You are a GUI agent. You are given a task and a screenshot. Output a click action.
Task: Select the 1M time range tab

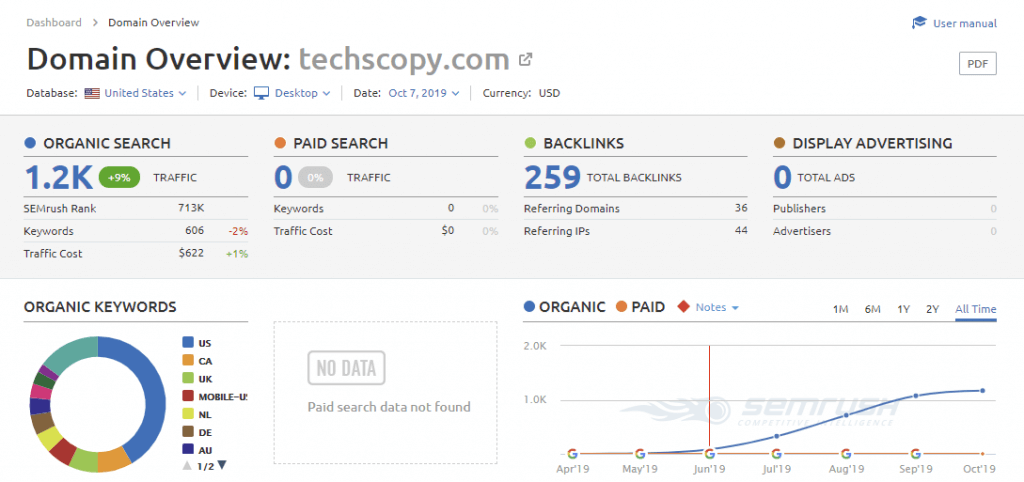(840, 310)
